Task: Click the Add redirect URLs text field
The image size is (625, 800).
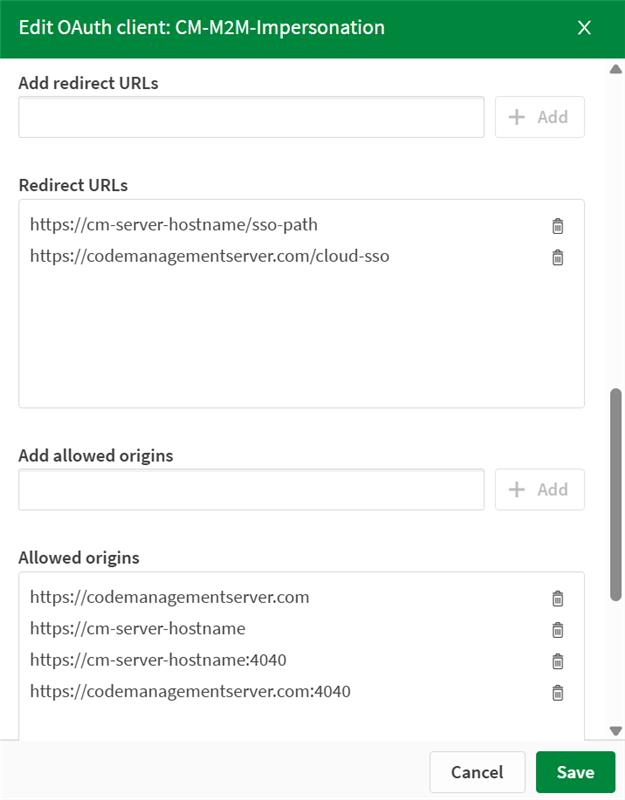Action: coord(251,117)
